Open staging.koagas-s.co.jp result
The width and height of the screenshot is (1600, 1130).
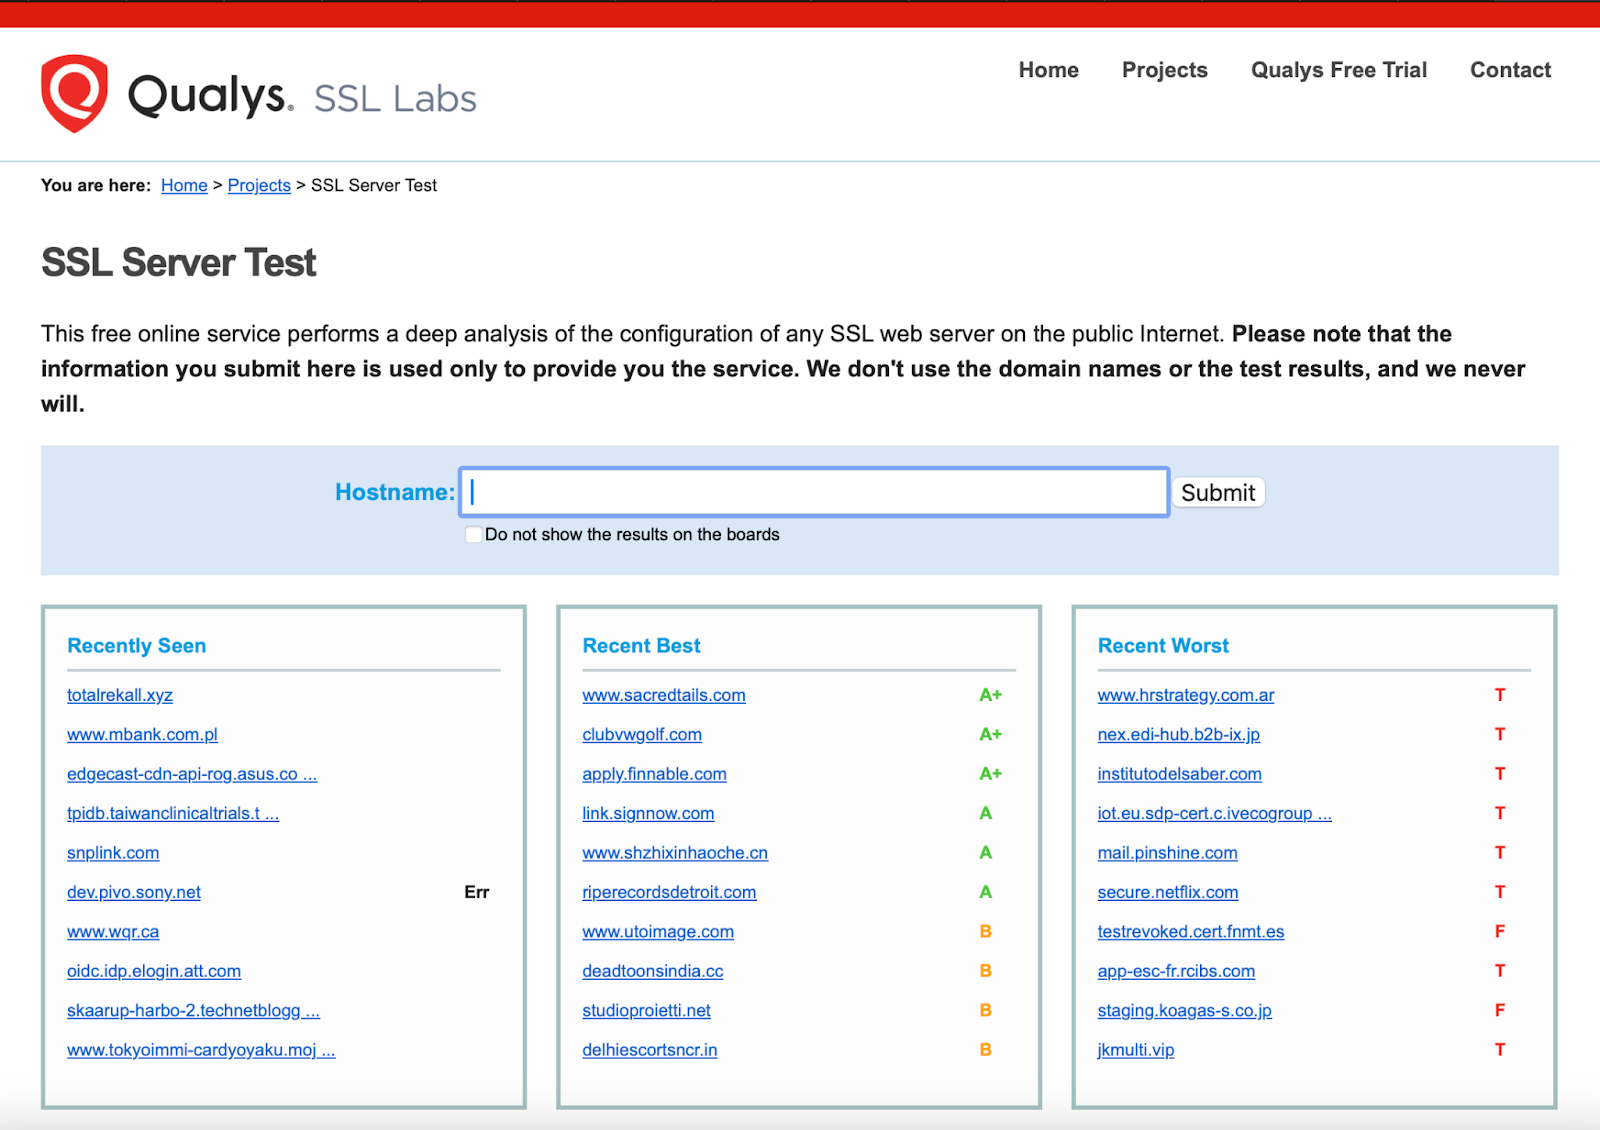pyautogui.click(x=1184, y=1011)
